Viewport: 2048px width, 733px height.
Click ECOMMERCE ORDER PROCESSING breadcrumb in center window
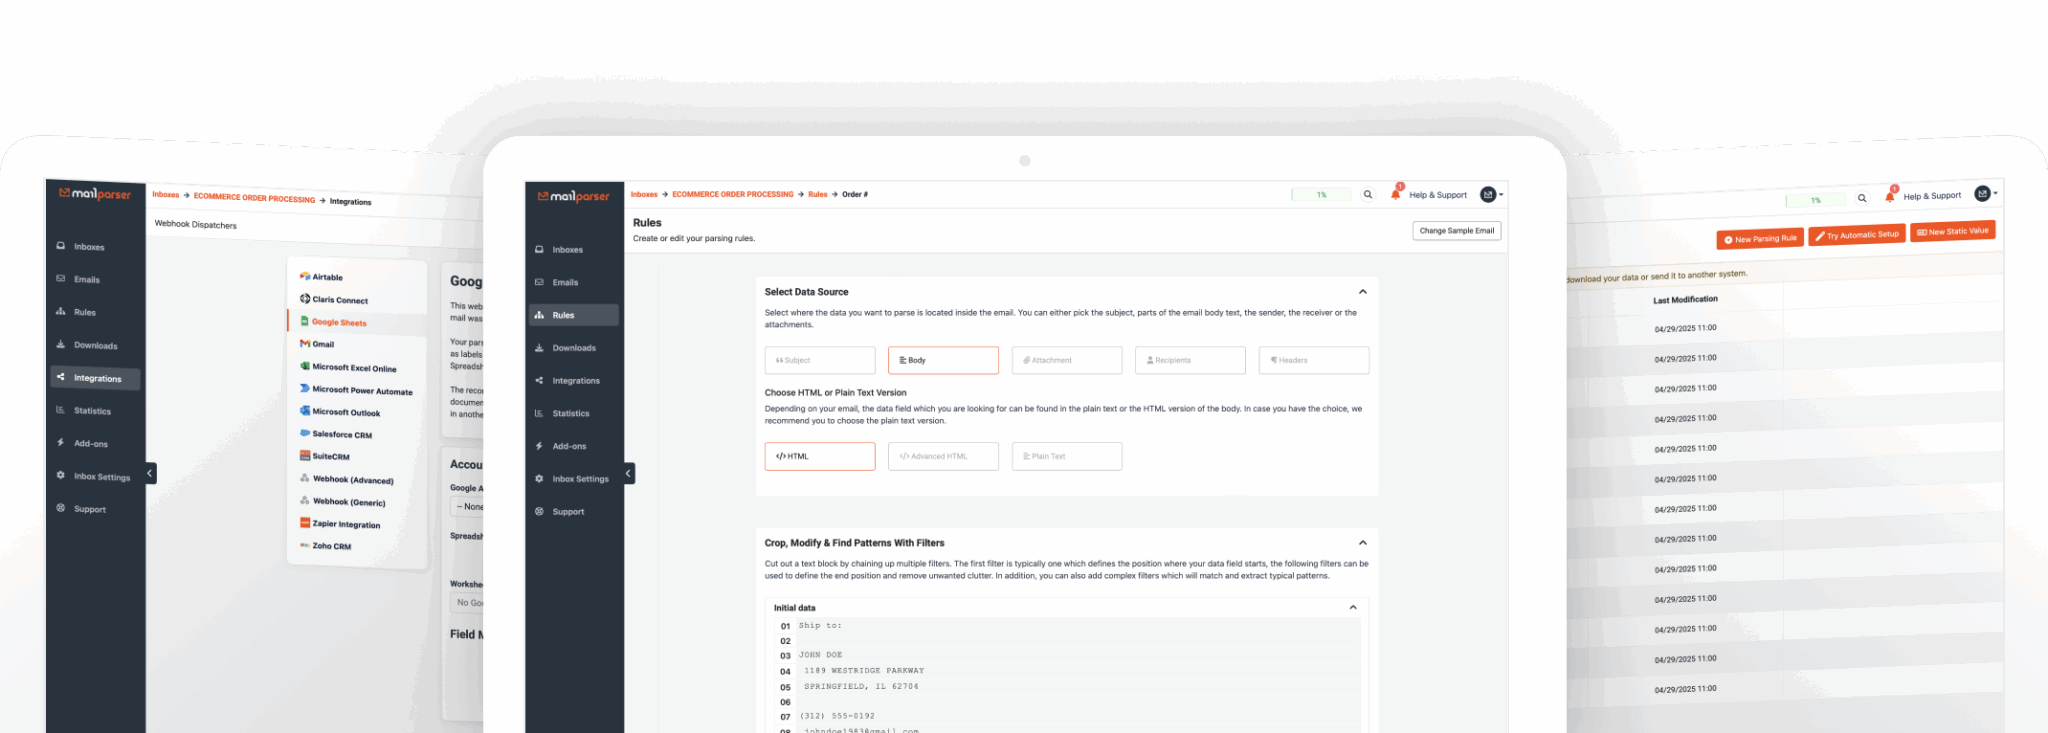point(733,195)
